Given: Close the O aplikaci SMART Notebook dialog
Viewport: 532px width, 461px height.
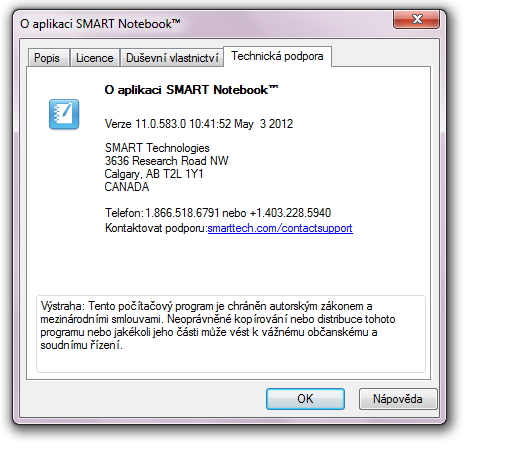Looking at the screenshot, I should click(x=417, y=19).
